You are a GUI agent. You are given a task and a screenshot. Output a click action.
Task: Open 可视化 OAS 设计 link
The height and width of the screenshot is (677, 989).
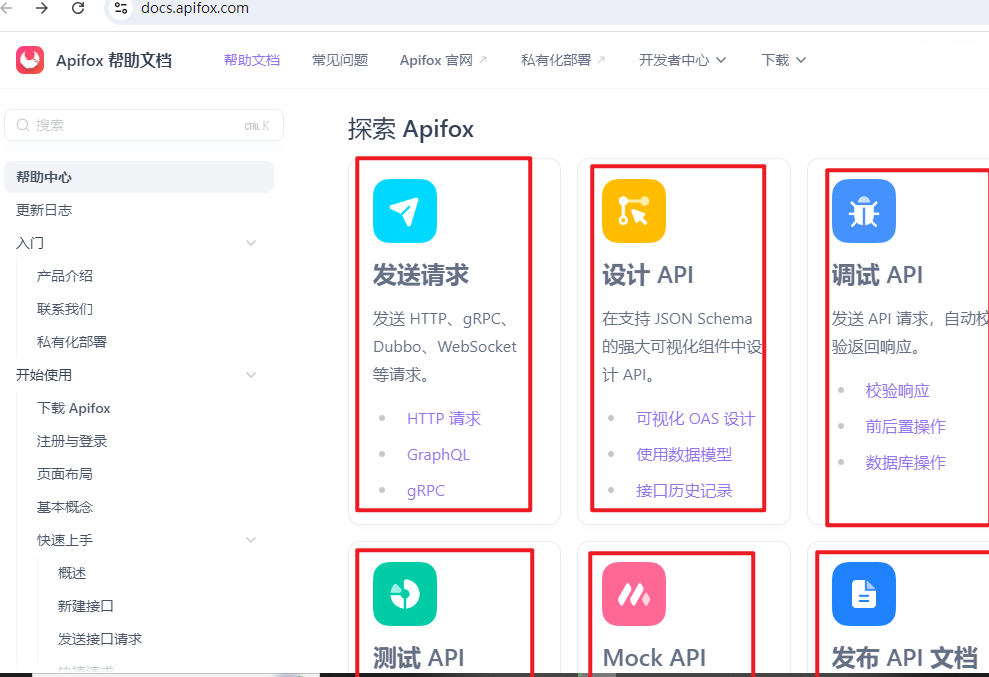pos(695,419)
